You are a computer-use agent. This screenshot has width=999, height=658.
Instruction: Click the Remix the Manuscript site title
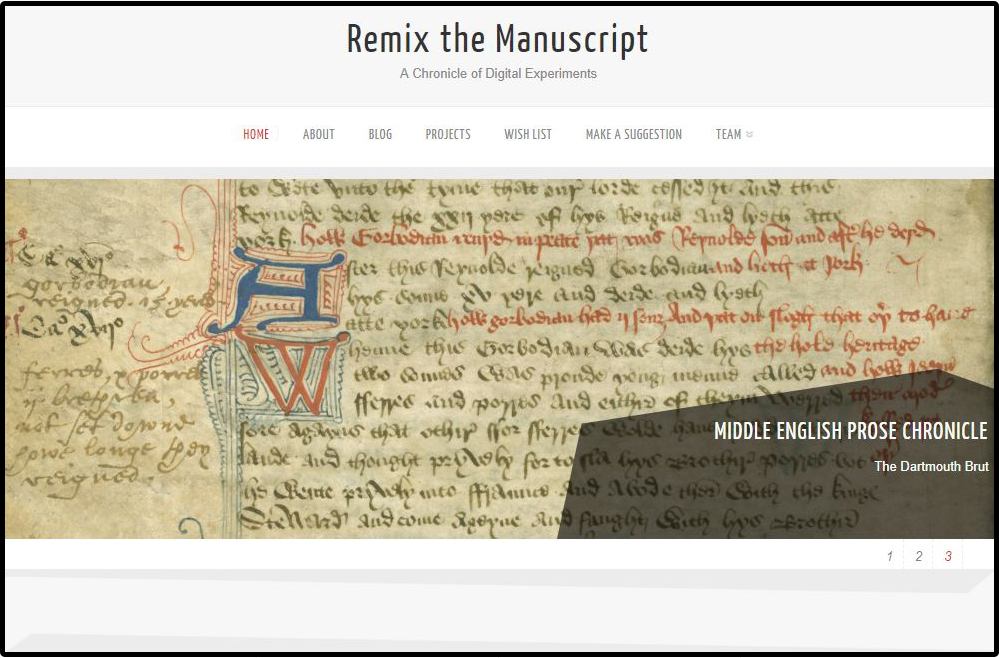[x=497, y=39]
